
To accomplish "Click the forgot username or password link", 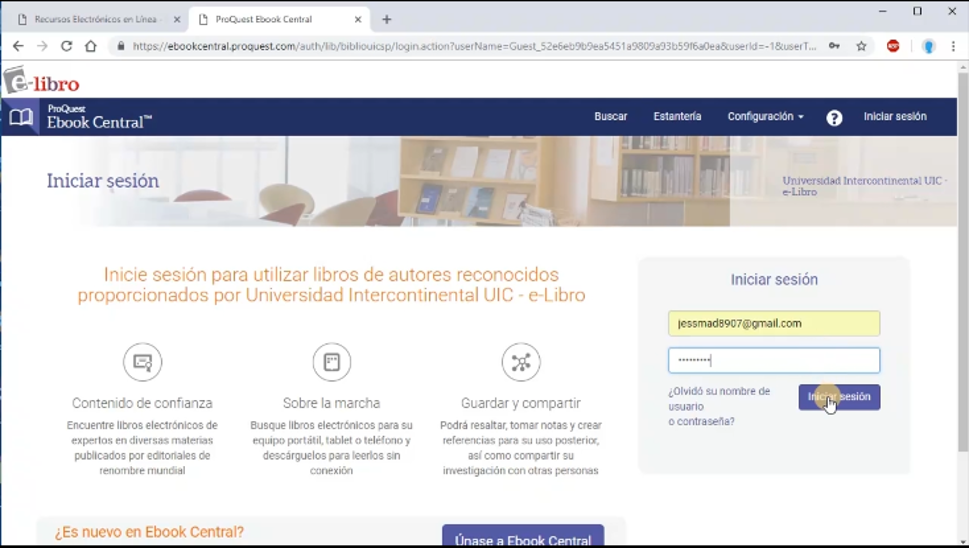I will point(719,406).
